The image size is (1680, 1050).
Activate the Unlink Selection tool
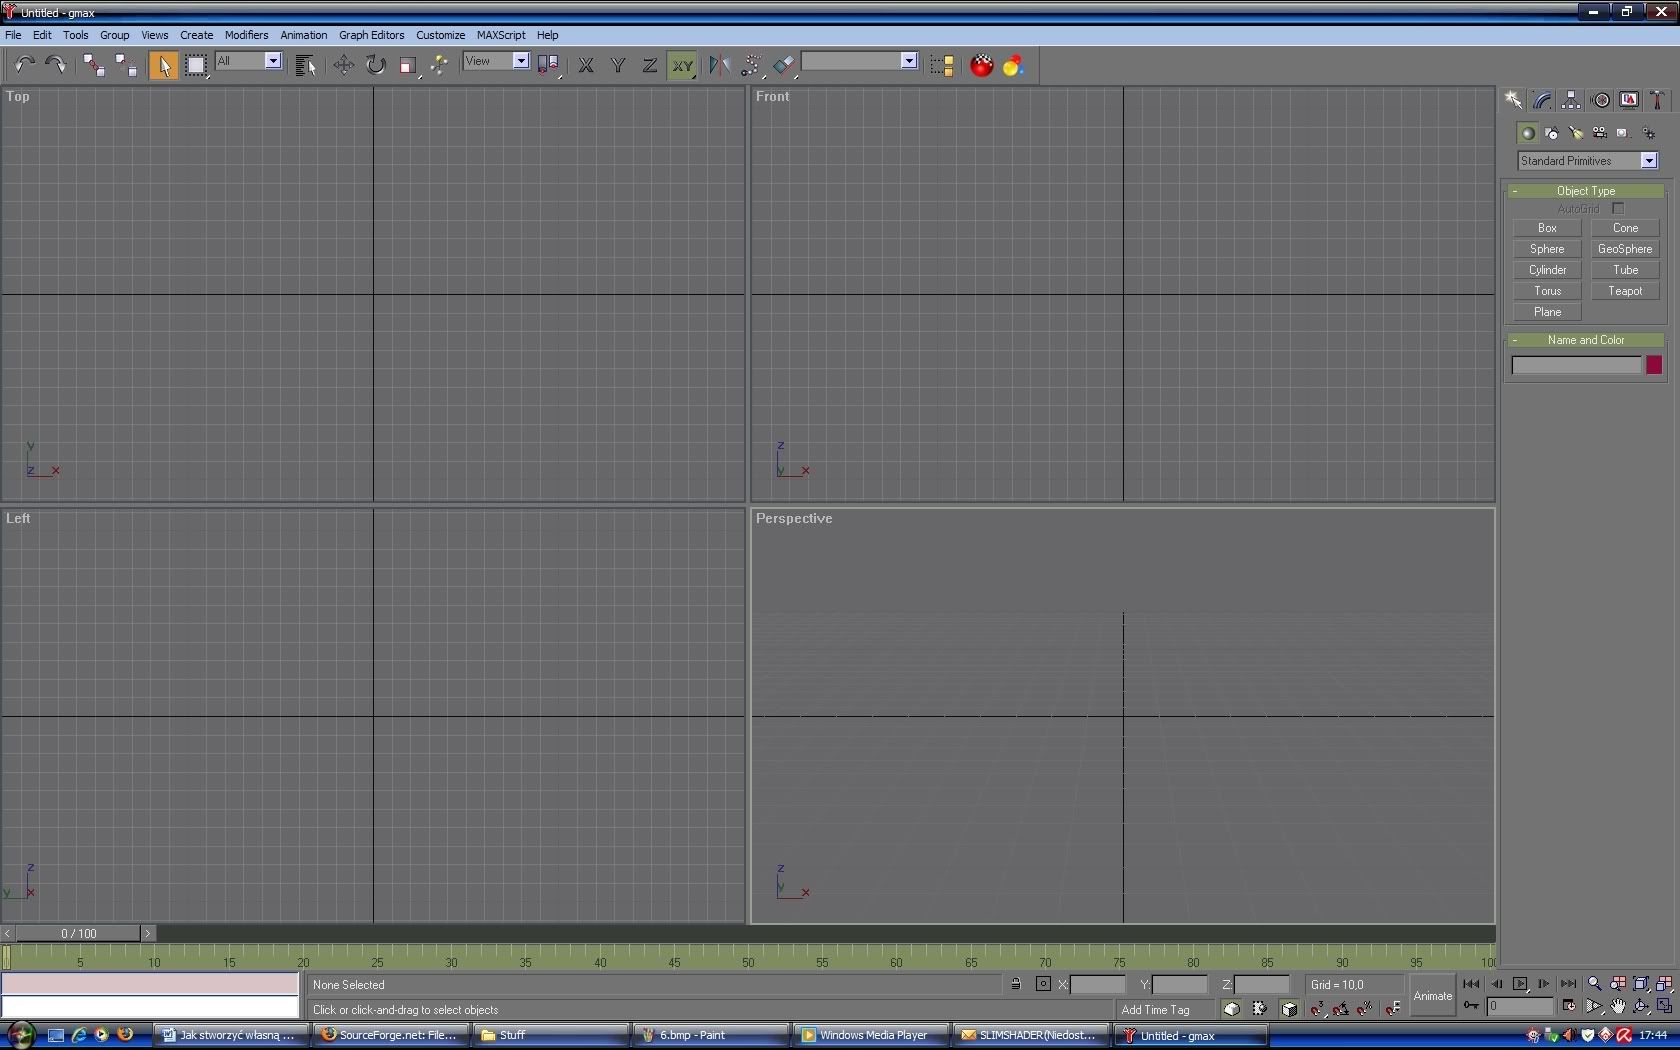click(126, 65)
